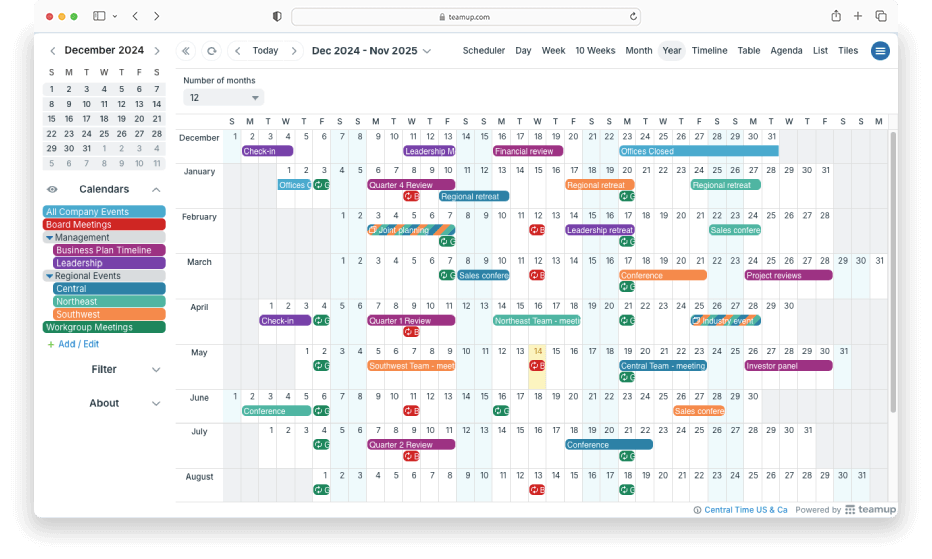Click the refresh calendar icon
The height and width of the screenshot is (559, 932).
tap(211, 51)
